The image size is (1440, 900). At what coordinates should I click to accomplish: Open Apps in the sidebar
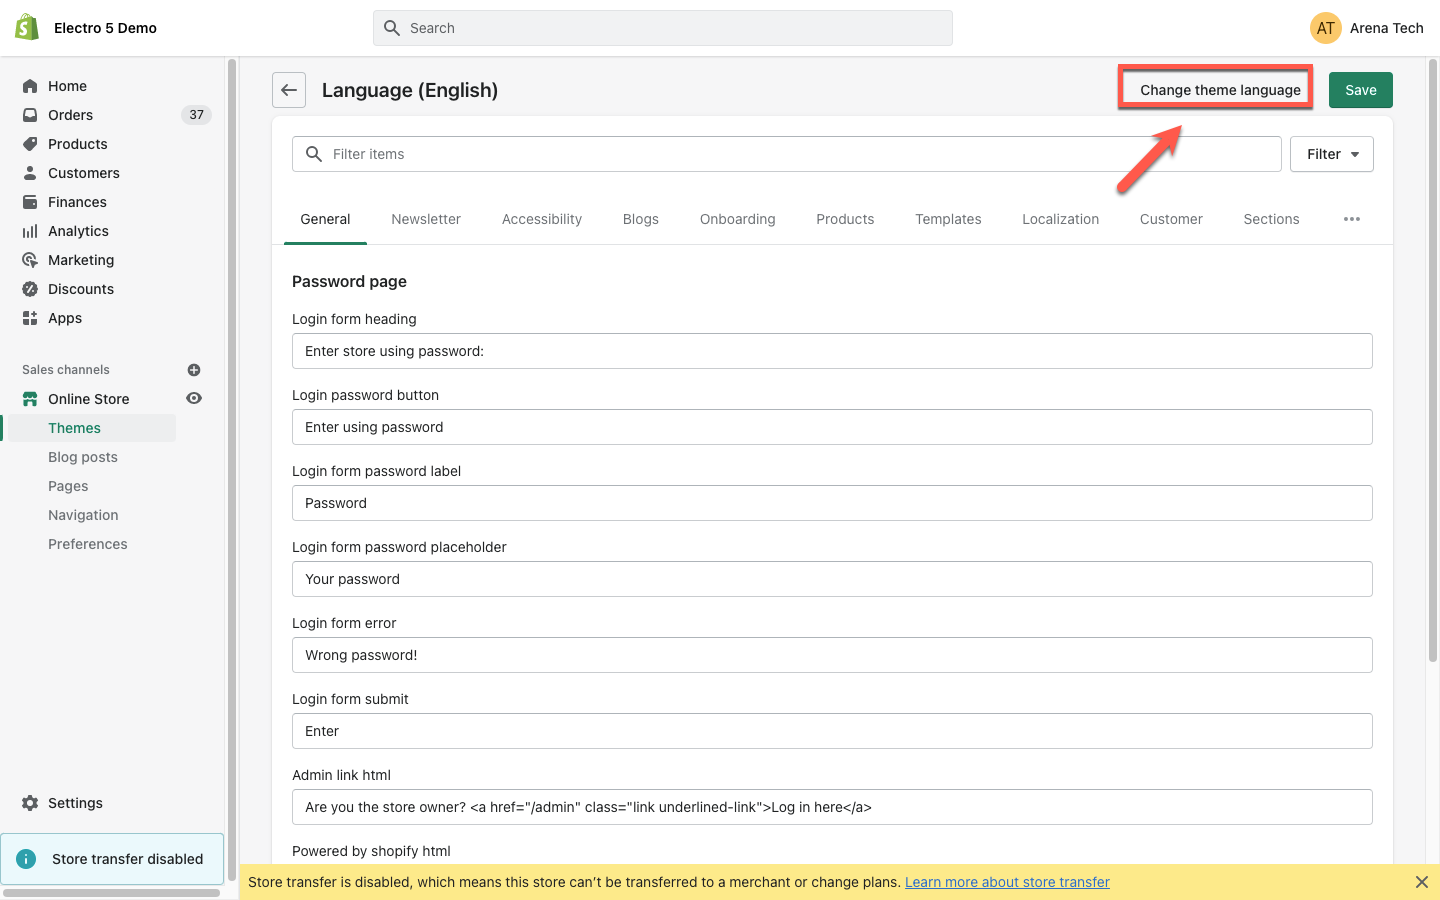65,318
